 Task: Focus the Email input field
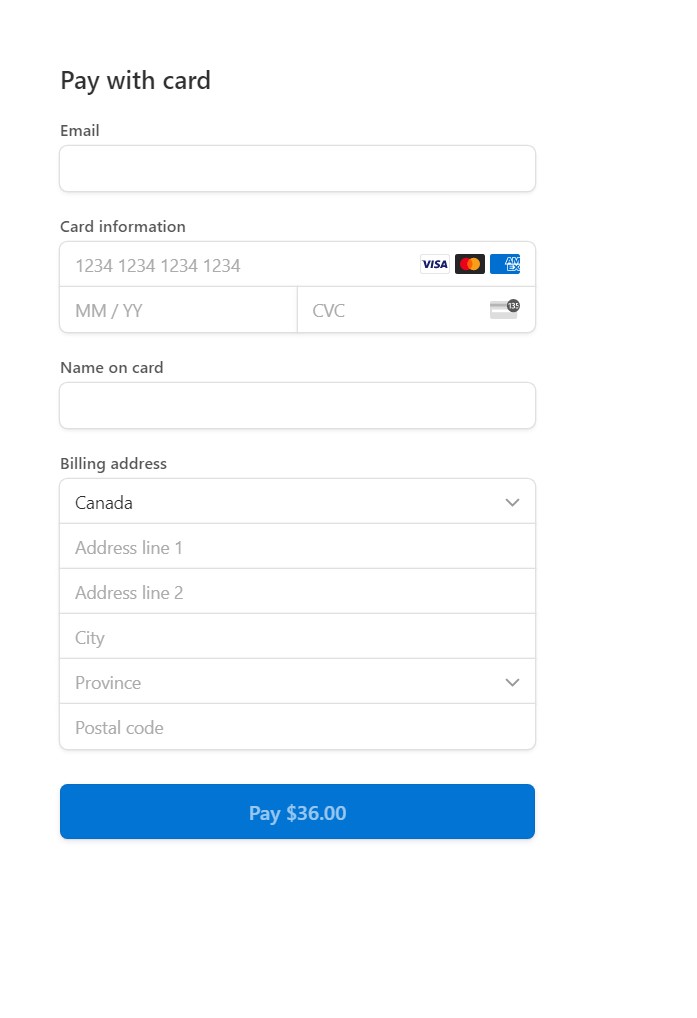tap(297, 169)
